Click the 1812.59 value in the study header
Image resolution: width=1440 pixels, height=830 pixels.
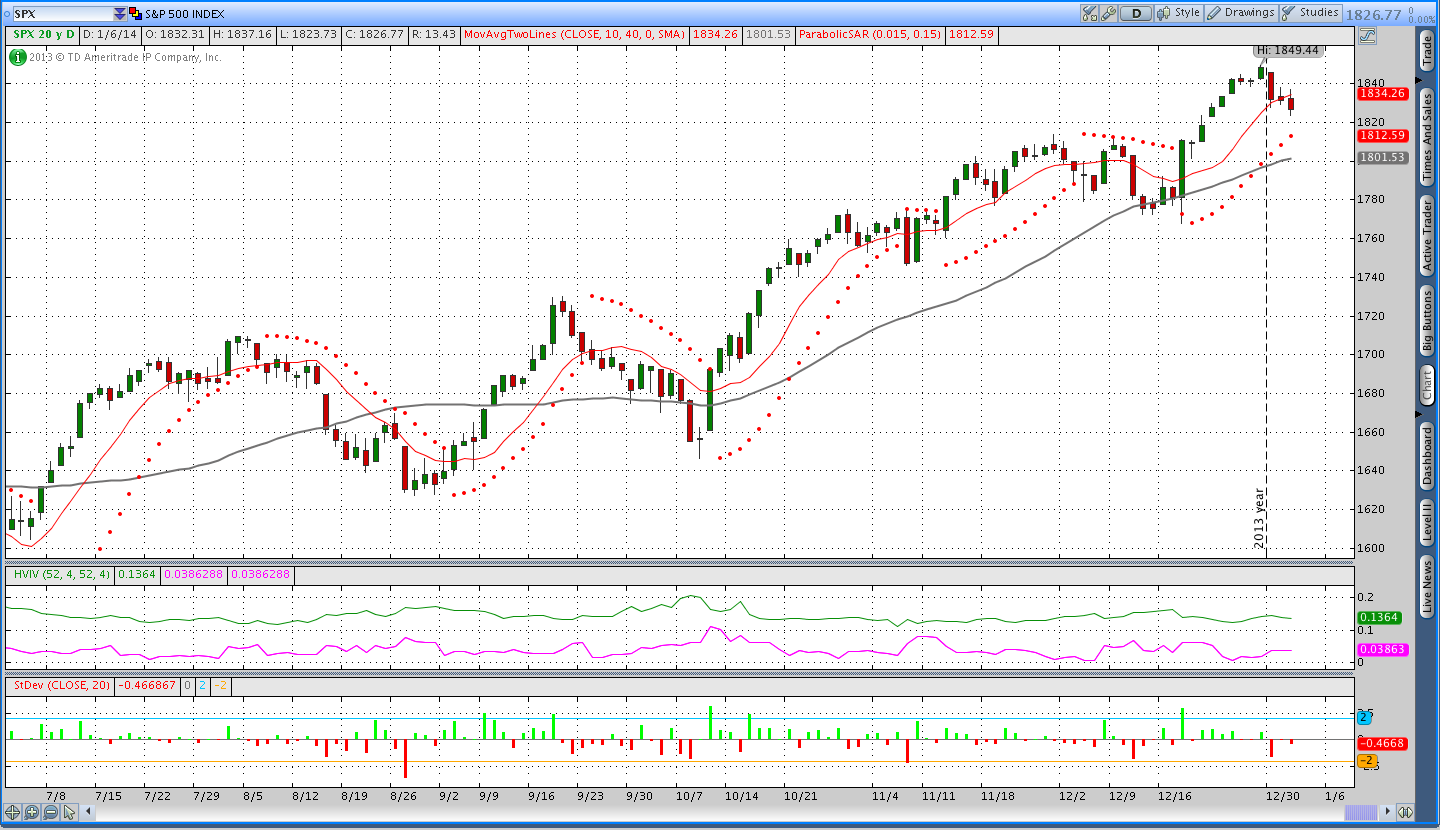click(x=972, y=34)
